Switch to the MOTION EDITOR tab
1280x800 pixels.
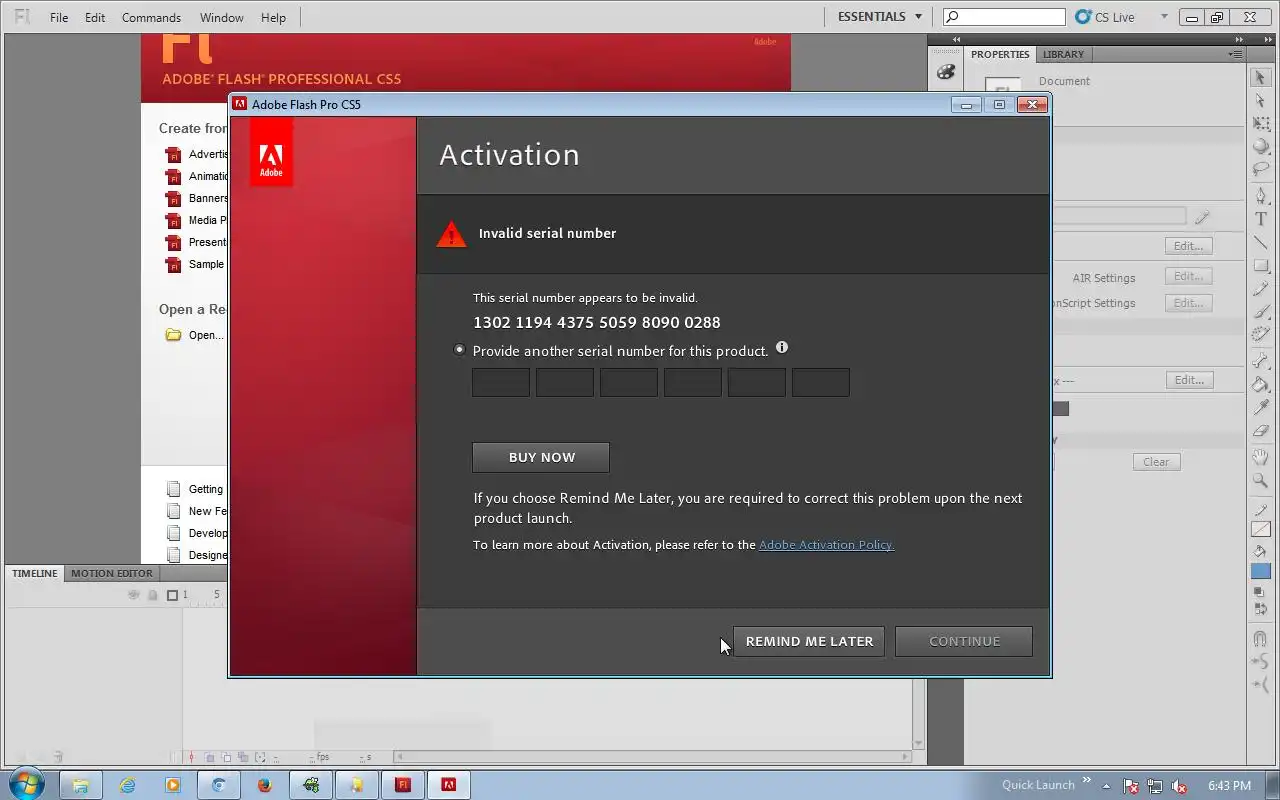point(112,573)
